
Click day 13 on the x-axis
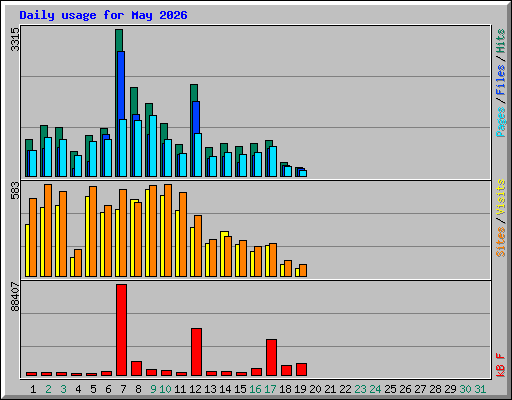pos(210,389)
